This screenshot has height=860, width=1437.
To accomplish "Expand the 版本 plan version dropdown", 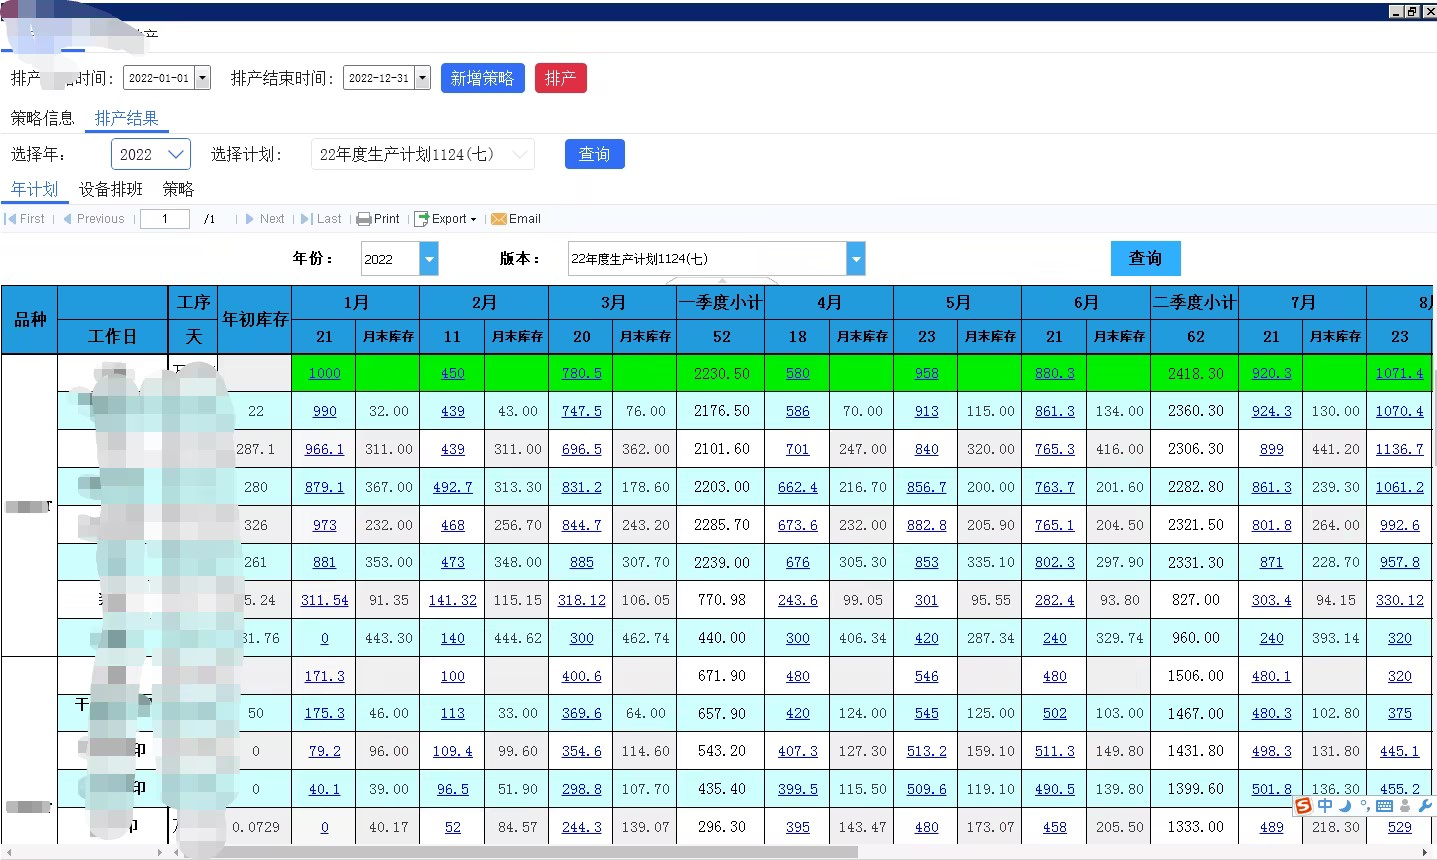I will (x=856, y=259).
